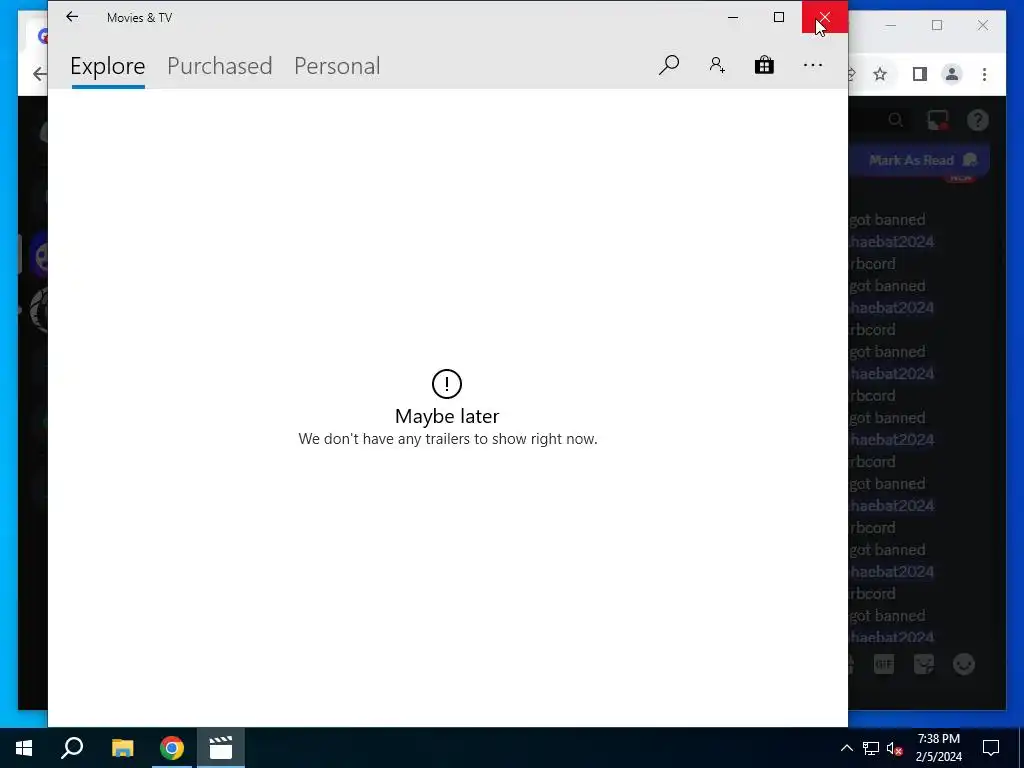
Task: Toggle Chrome side panel icon
Action: pos(920,74)
